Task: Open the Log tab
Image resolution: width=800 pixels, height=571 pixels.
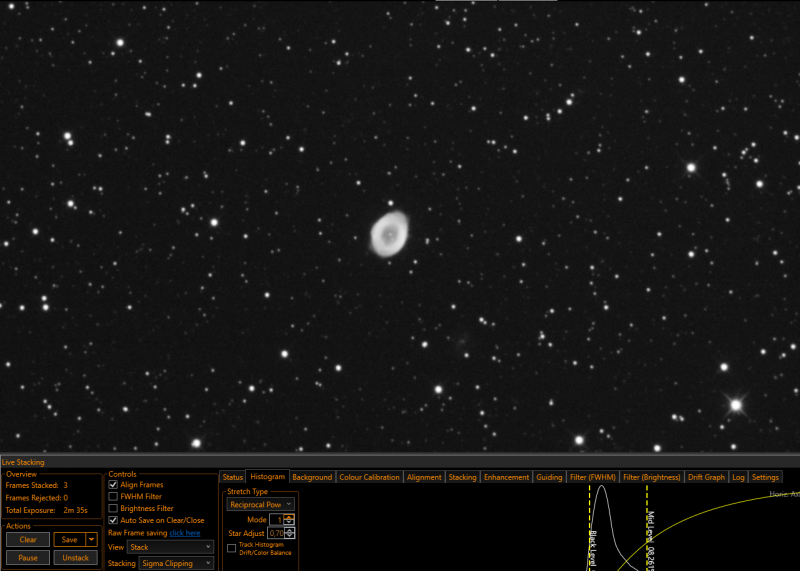Action: coord(738,477)
